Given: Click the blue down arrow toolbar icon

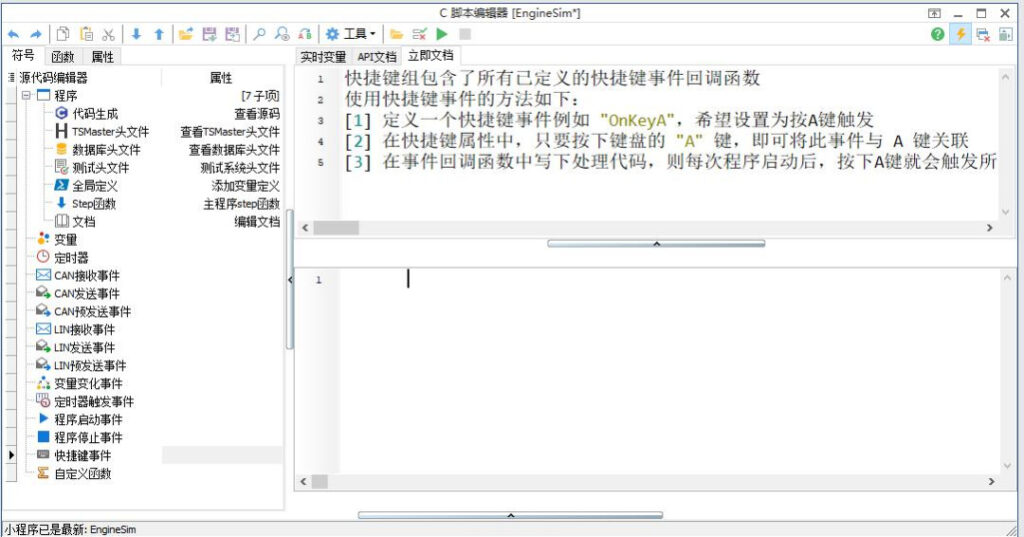Looking at the screenshot, I should click(x=136, y=34).
